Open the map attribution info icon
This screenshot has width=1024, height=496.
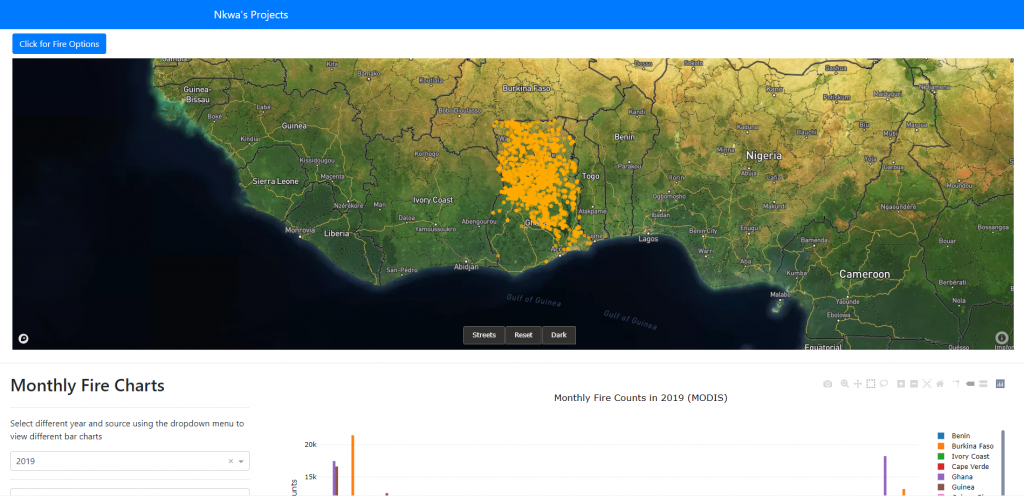pos(1002,337)
